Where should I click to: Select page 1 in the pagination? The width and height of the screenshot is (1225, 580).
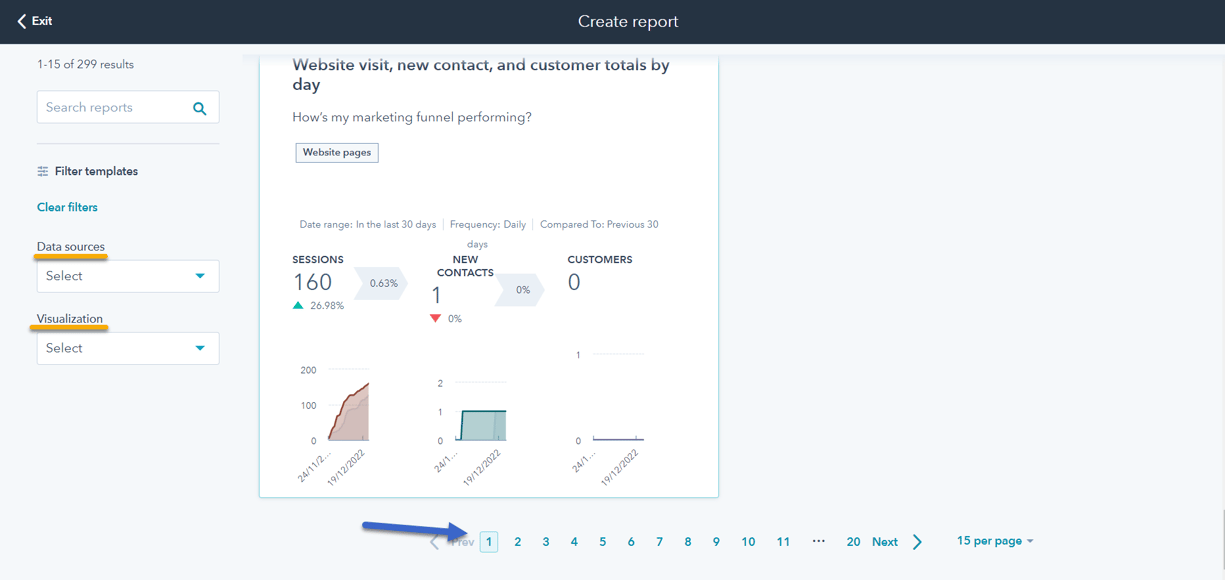[489, 541]
